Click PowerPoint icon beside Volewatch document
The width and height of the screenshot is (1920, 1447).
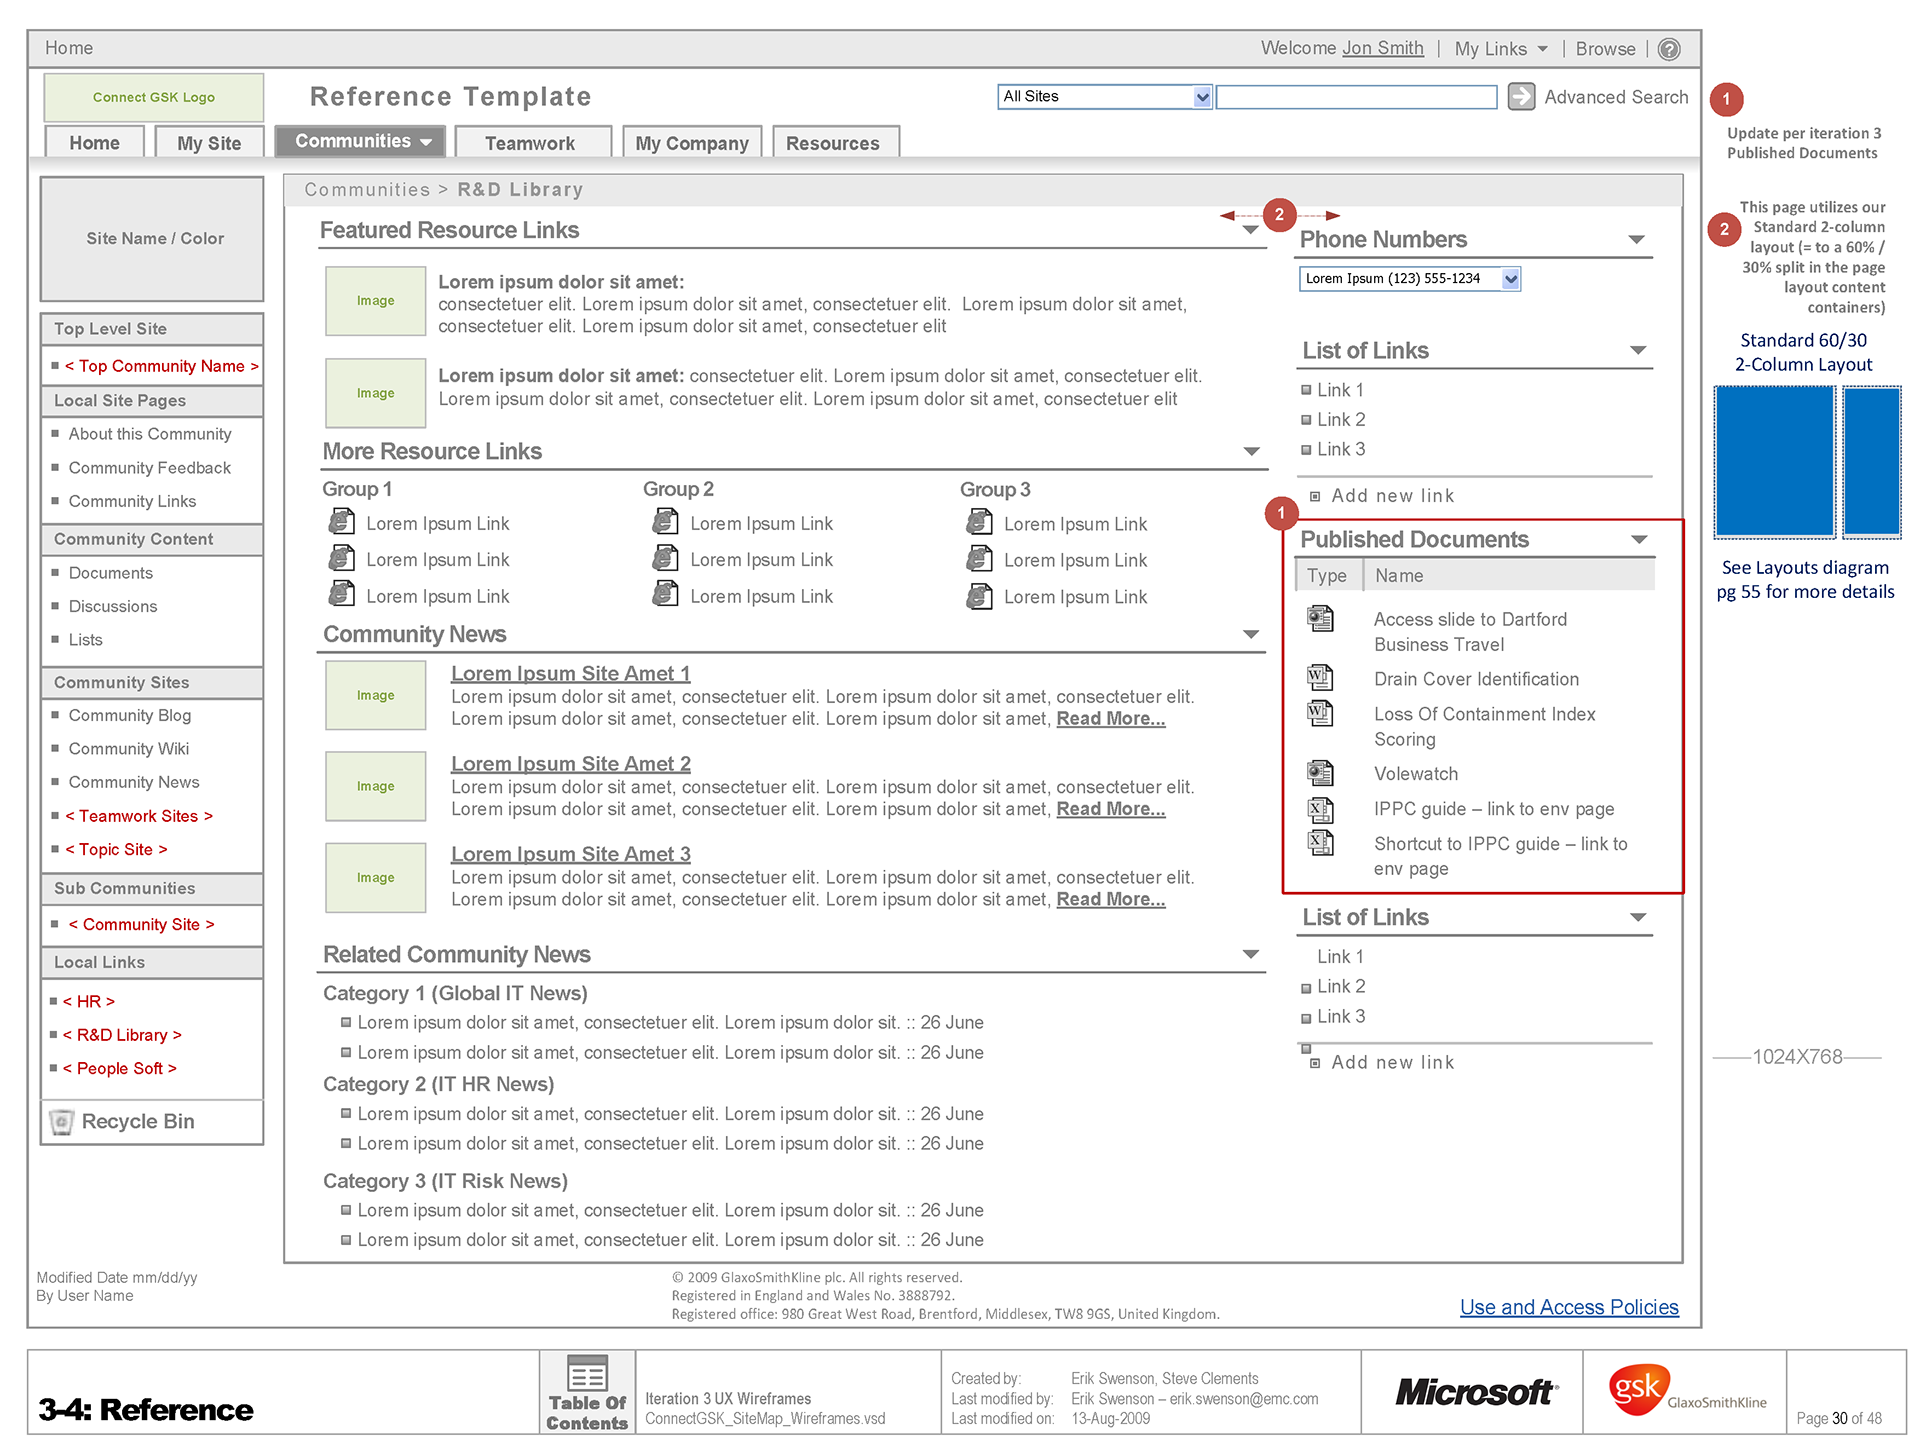coord(1320,773)
